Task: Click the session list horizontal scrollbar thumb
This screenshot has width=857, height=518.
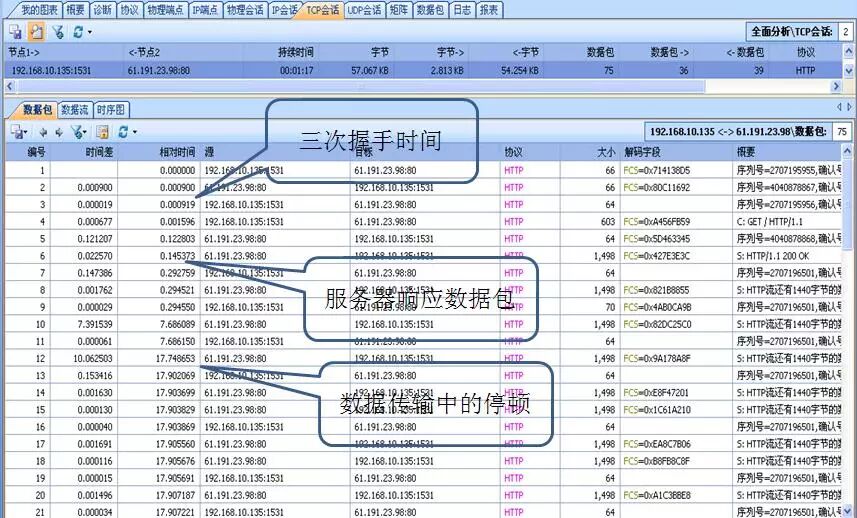Action: coord(360,86)
